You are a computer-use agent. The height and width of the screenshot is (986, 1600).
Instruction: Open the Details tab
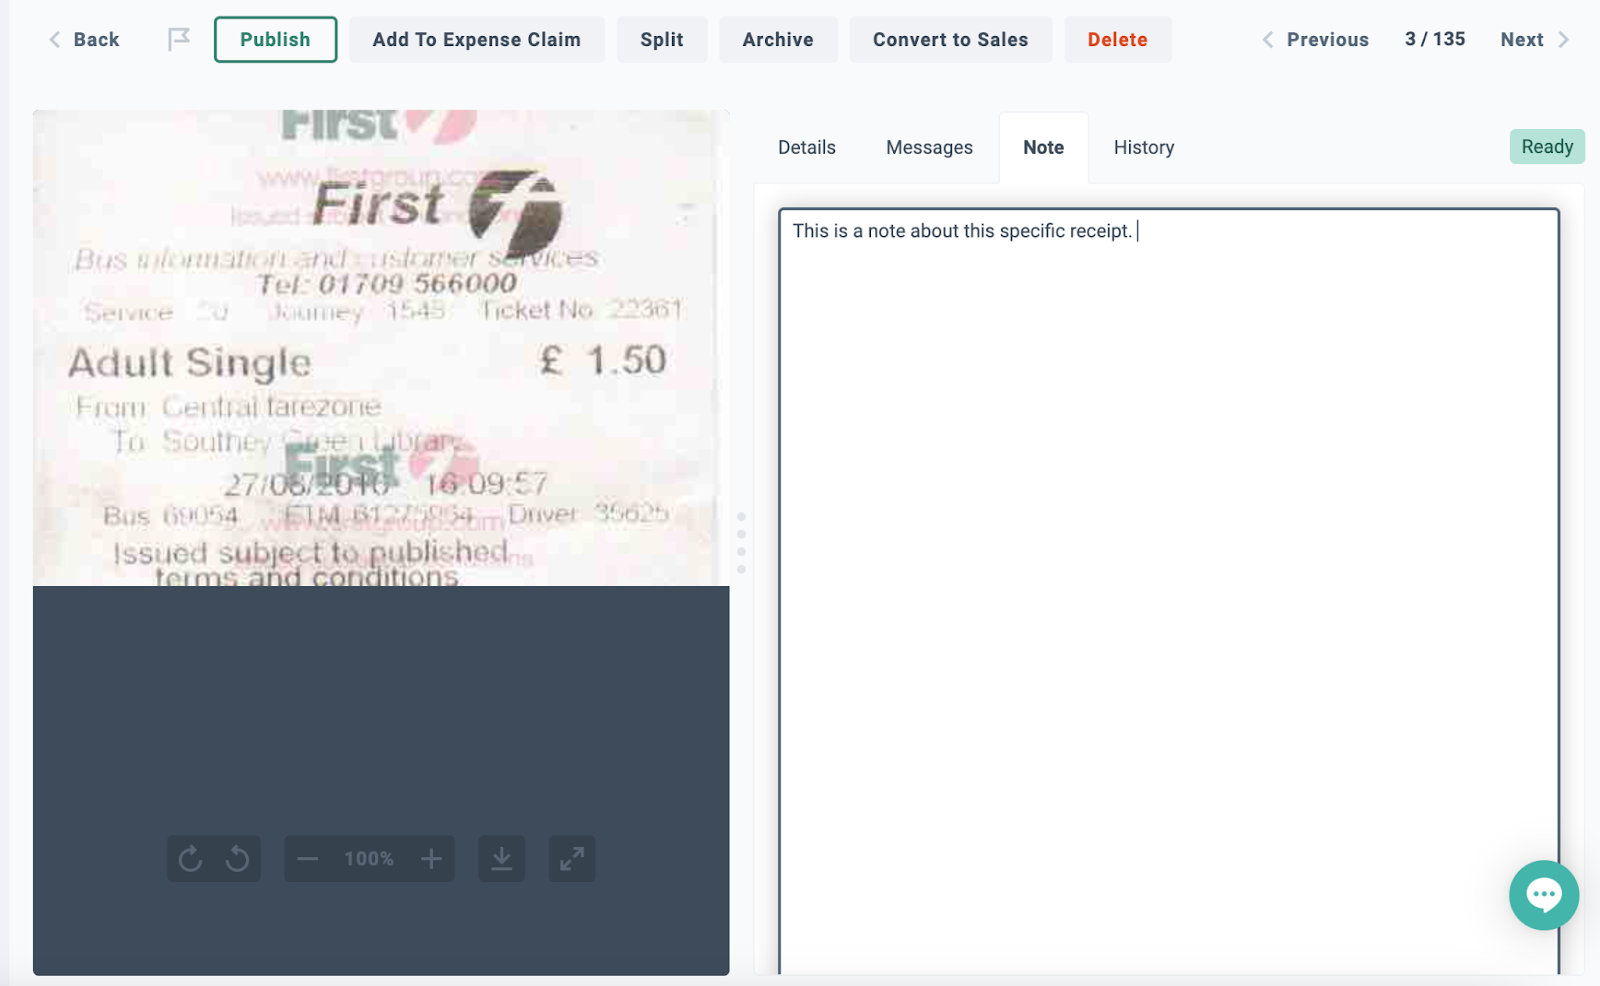tap(807, 147)
